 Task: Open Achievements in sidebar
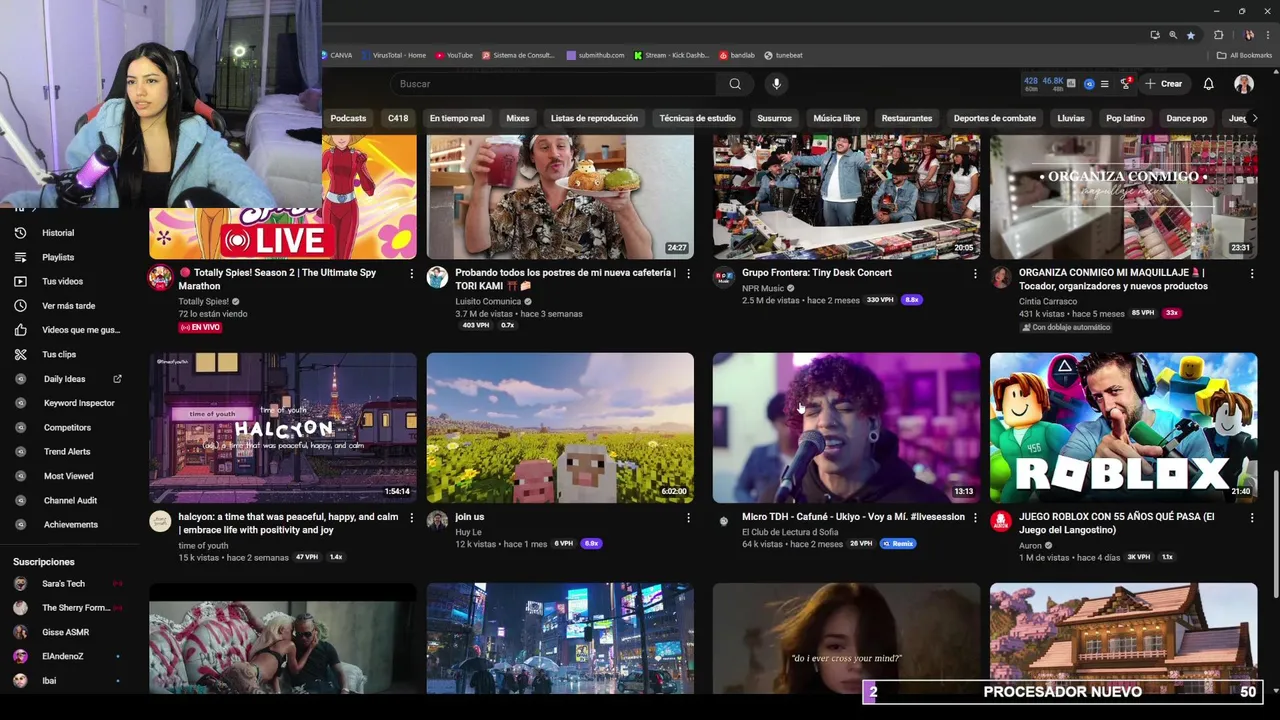(70, 525)
